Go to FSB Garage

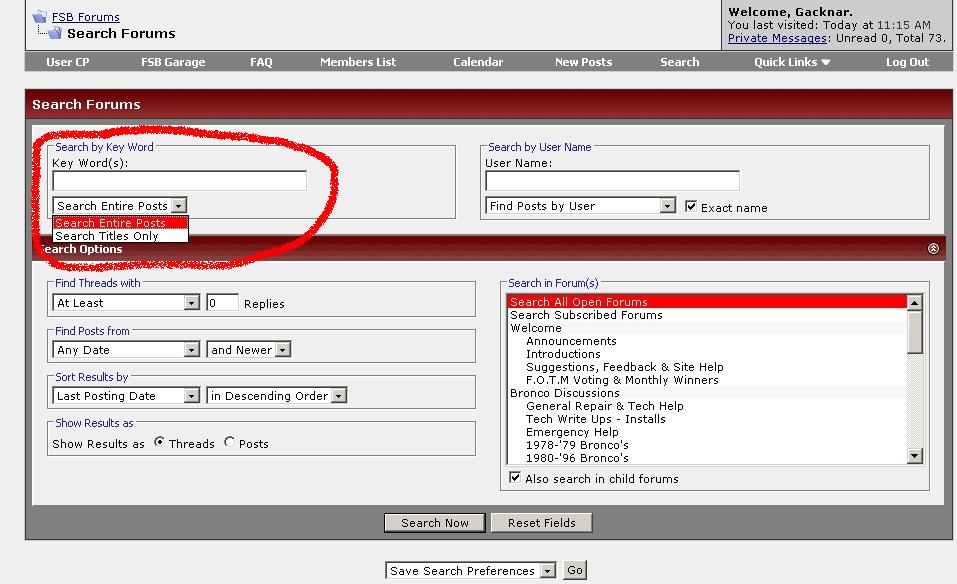(x=173, y=62)
